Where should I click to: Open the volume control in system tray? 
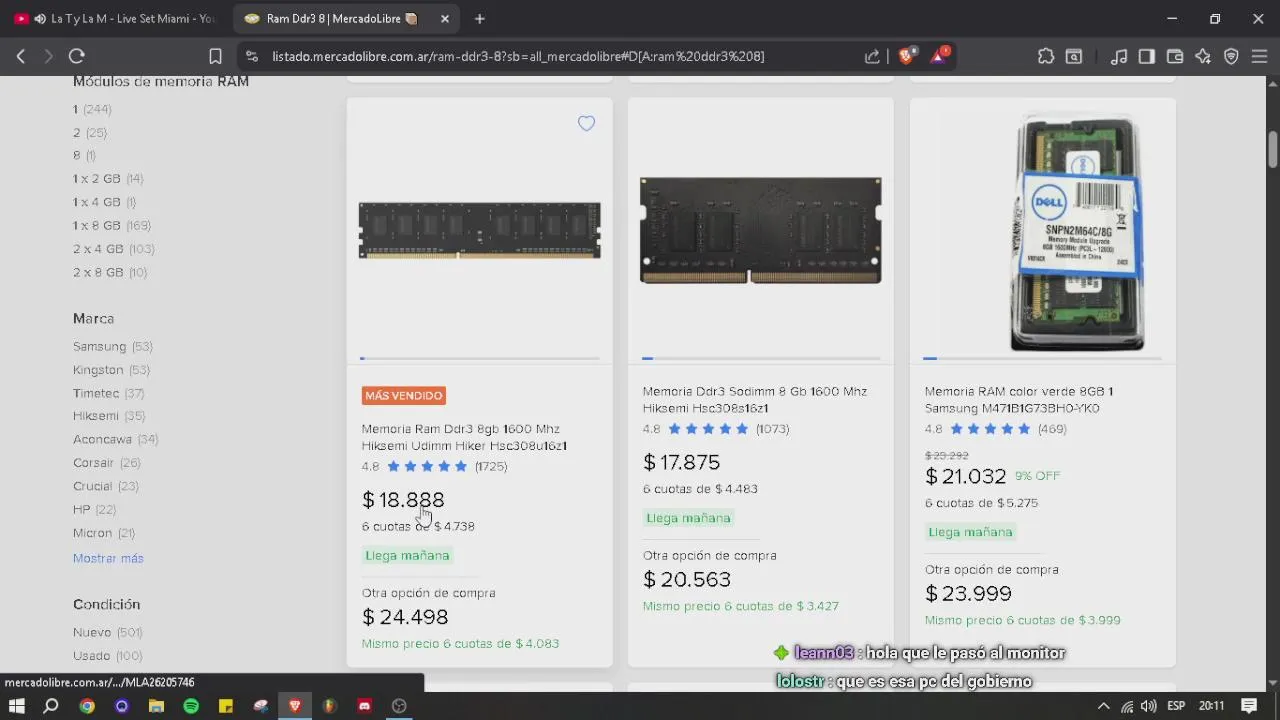point(1149,706)
